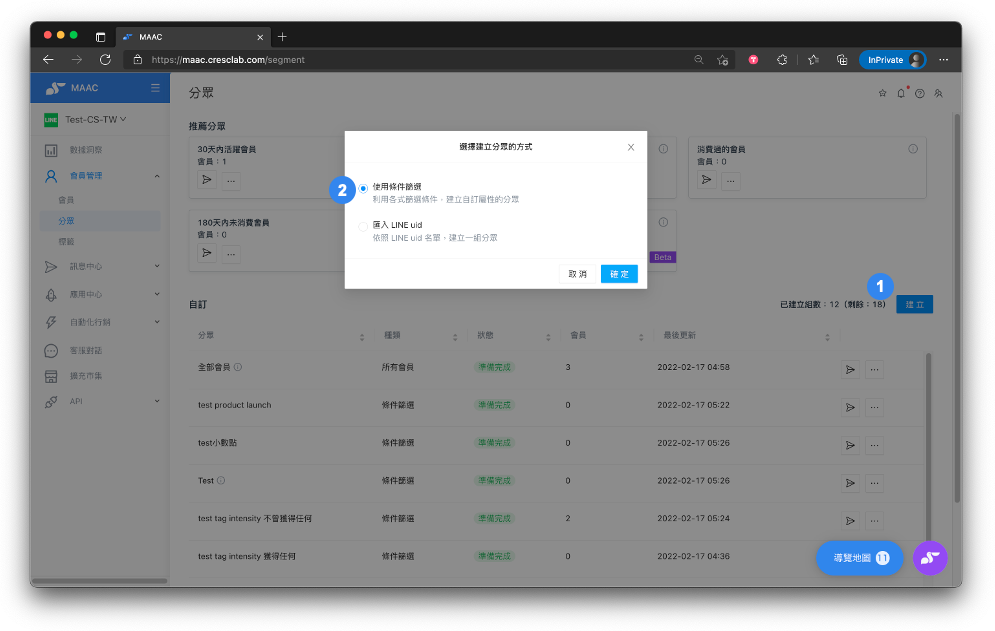Open 數據洞察 in the sidebar
995x631 pixels.
pos(86,150)
